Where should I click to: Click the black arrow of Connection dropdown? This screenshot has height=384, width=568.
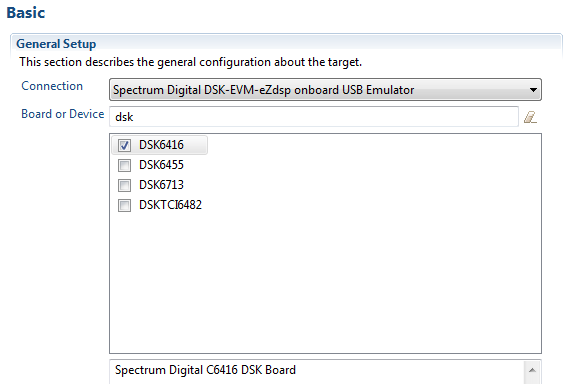[533, 90]
